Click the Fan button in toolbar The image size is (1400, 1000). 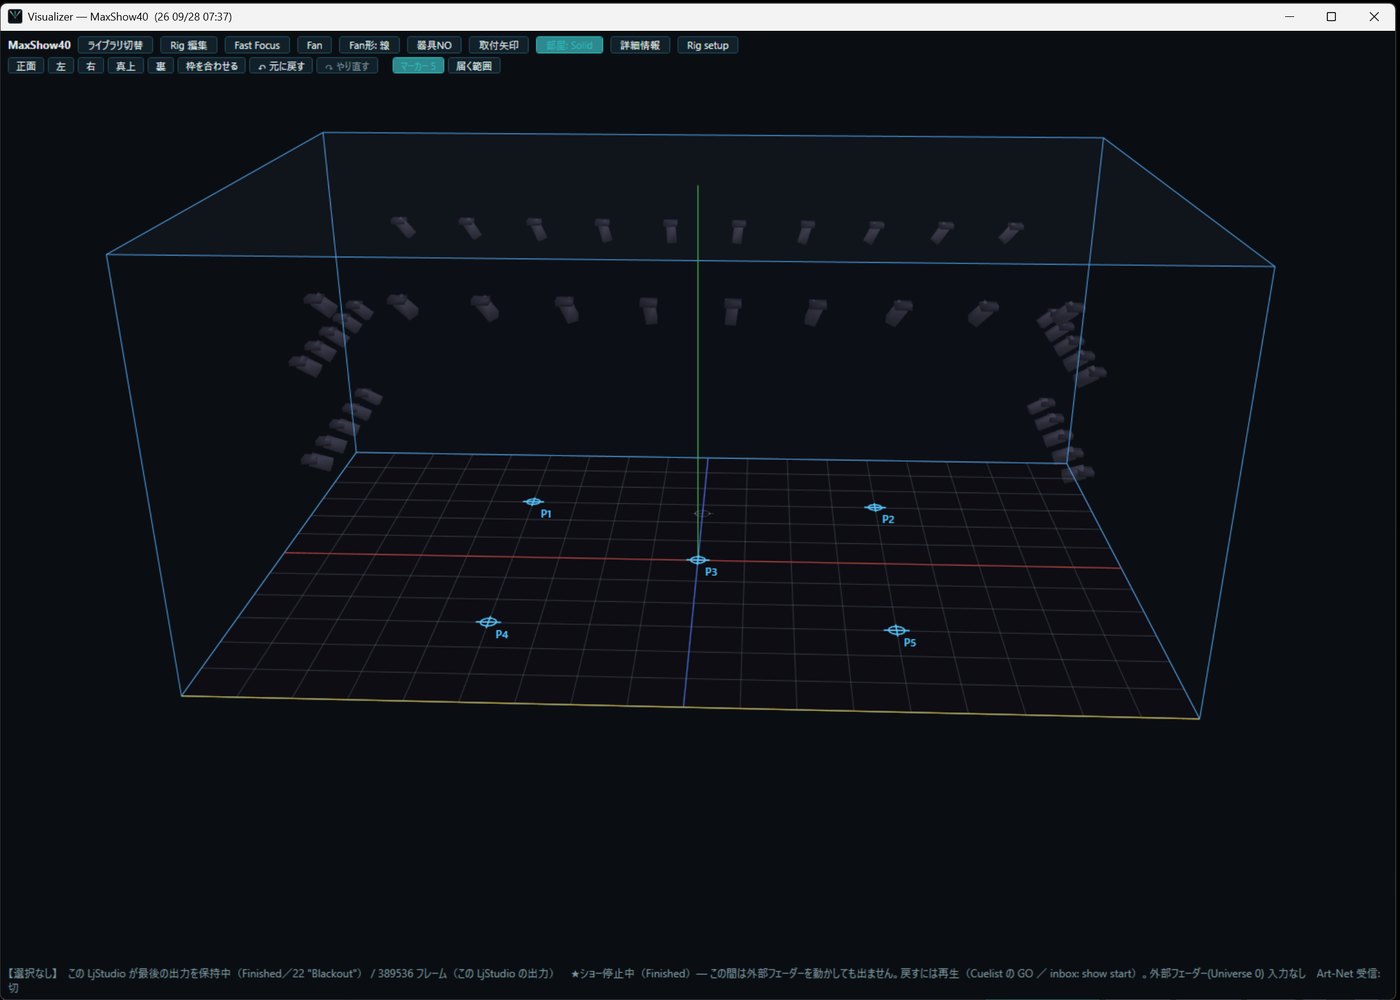(314, 45)
